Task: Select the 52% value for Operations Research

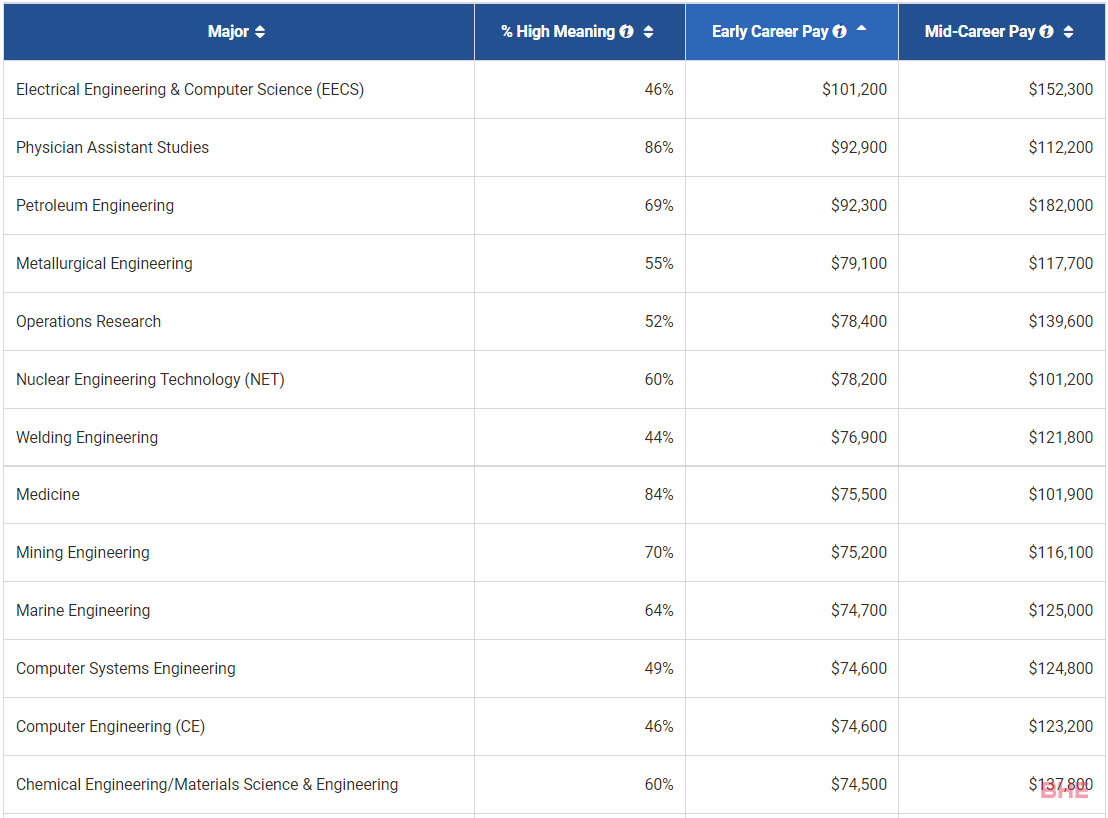Action: tap(659, 321)
